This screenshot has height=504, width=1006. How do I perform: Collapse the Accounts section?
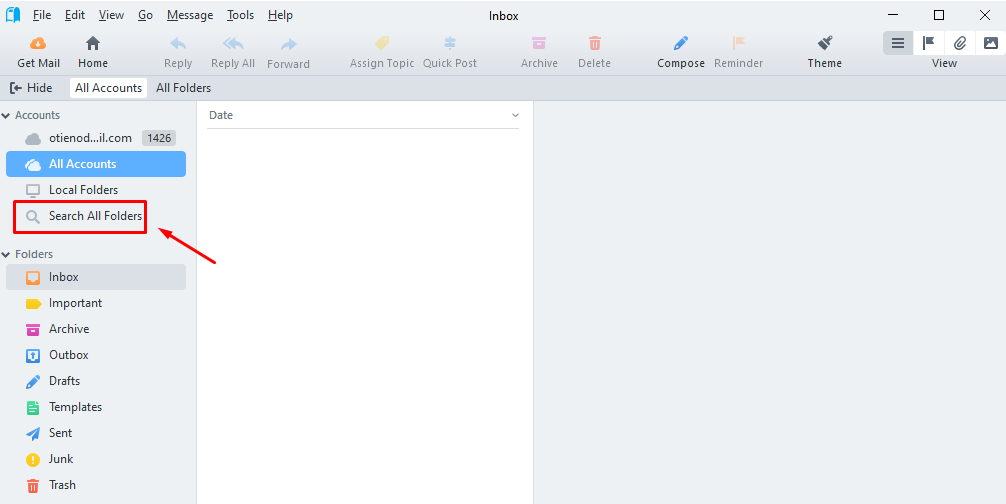[6, 115]
